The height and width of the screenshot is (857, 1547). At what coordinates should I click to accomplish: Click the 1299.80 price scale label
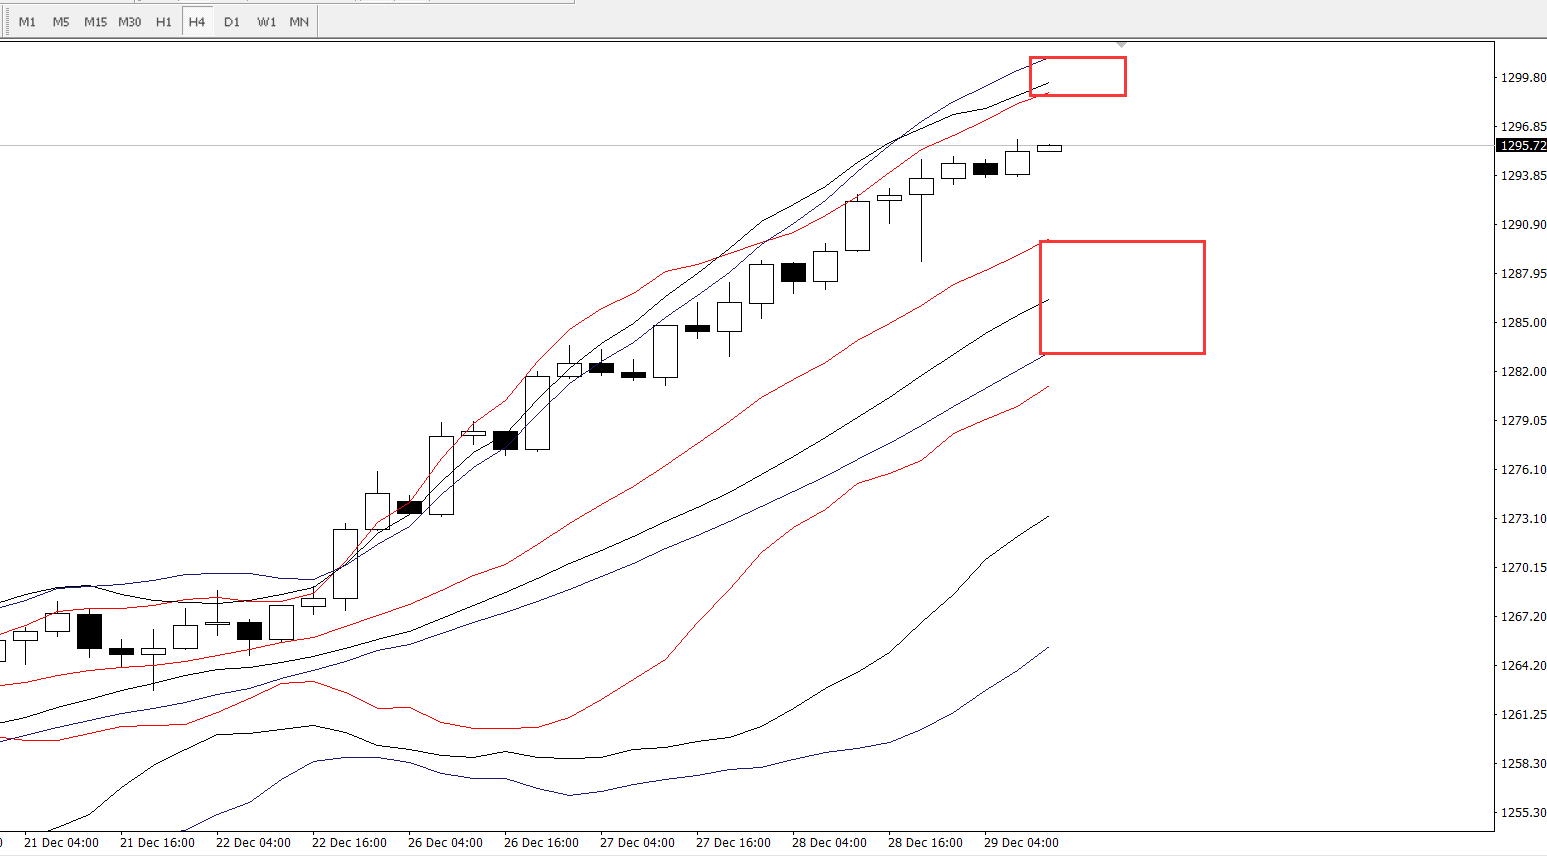click(1522, 78)
